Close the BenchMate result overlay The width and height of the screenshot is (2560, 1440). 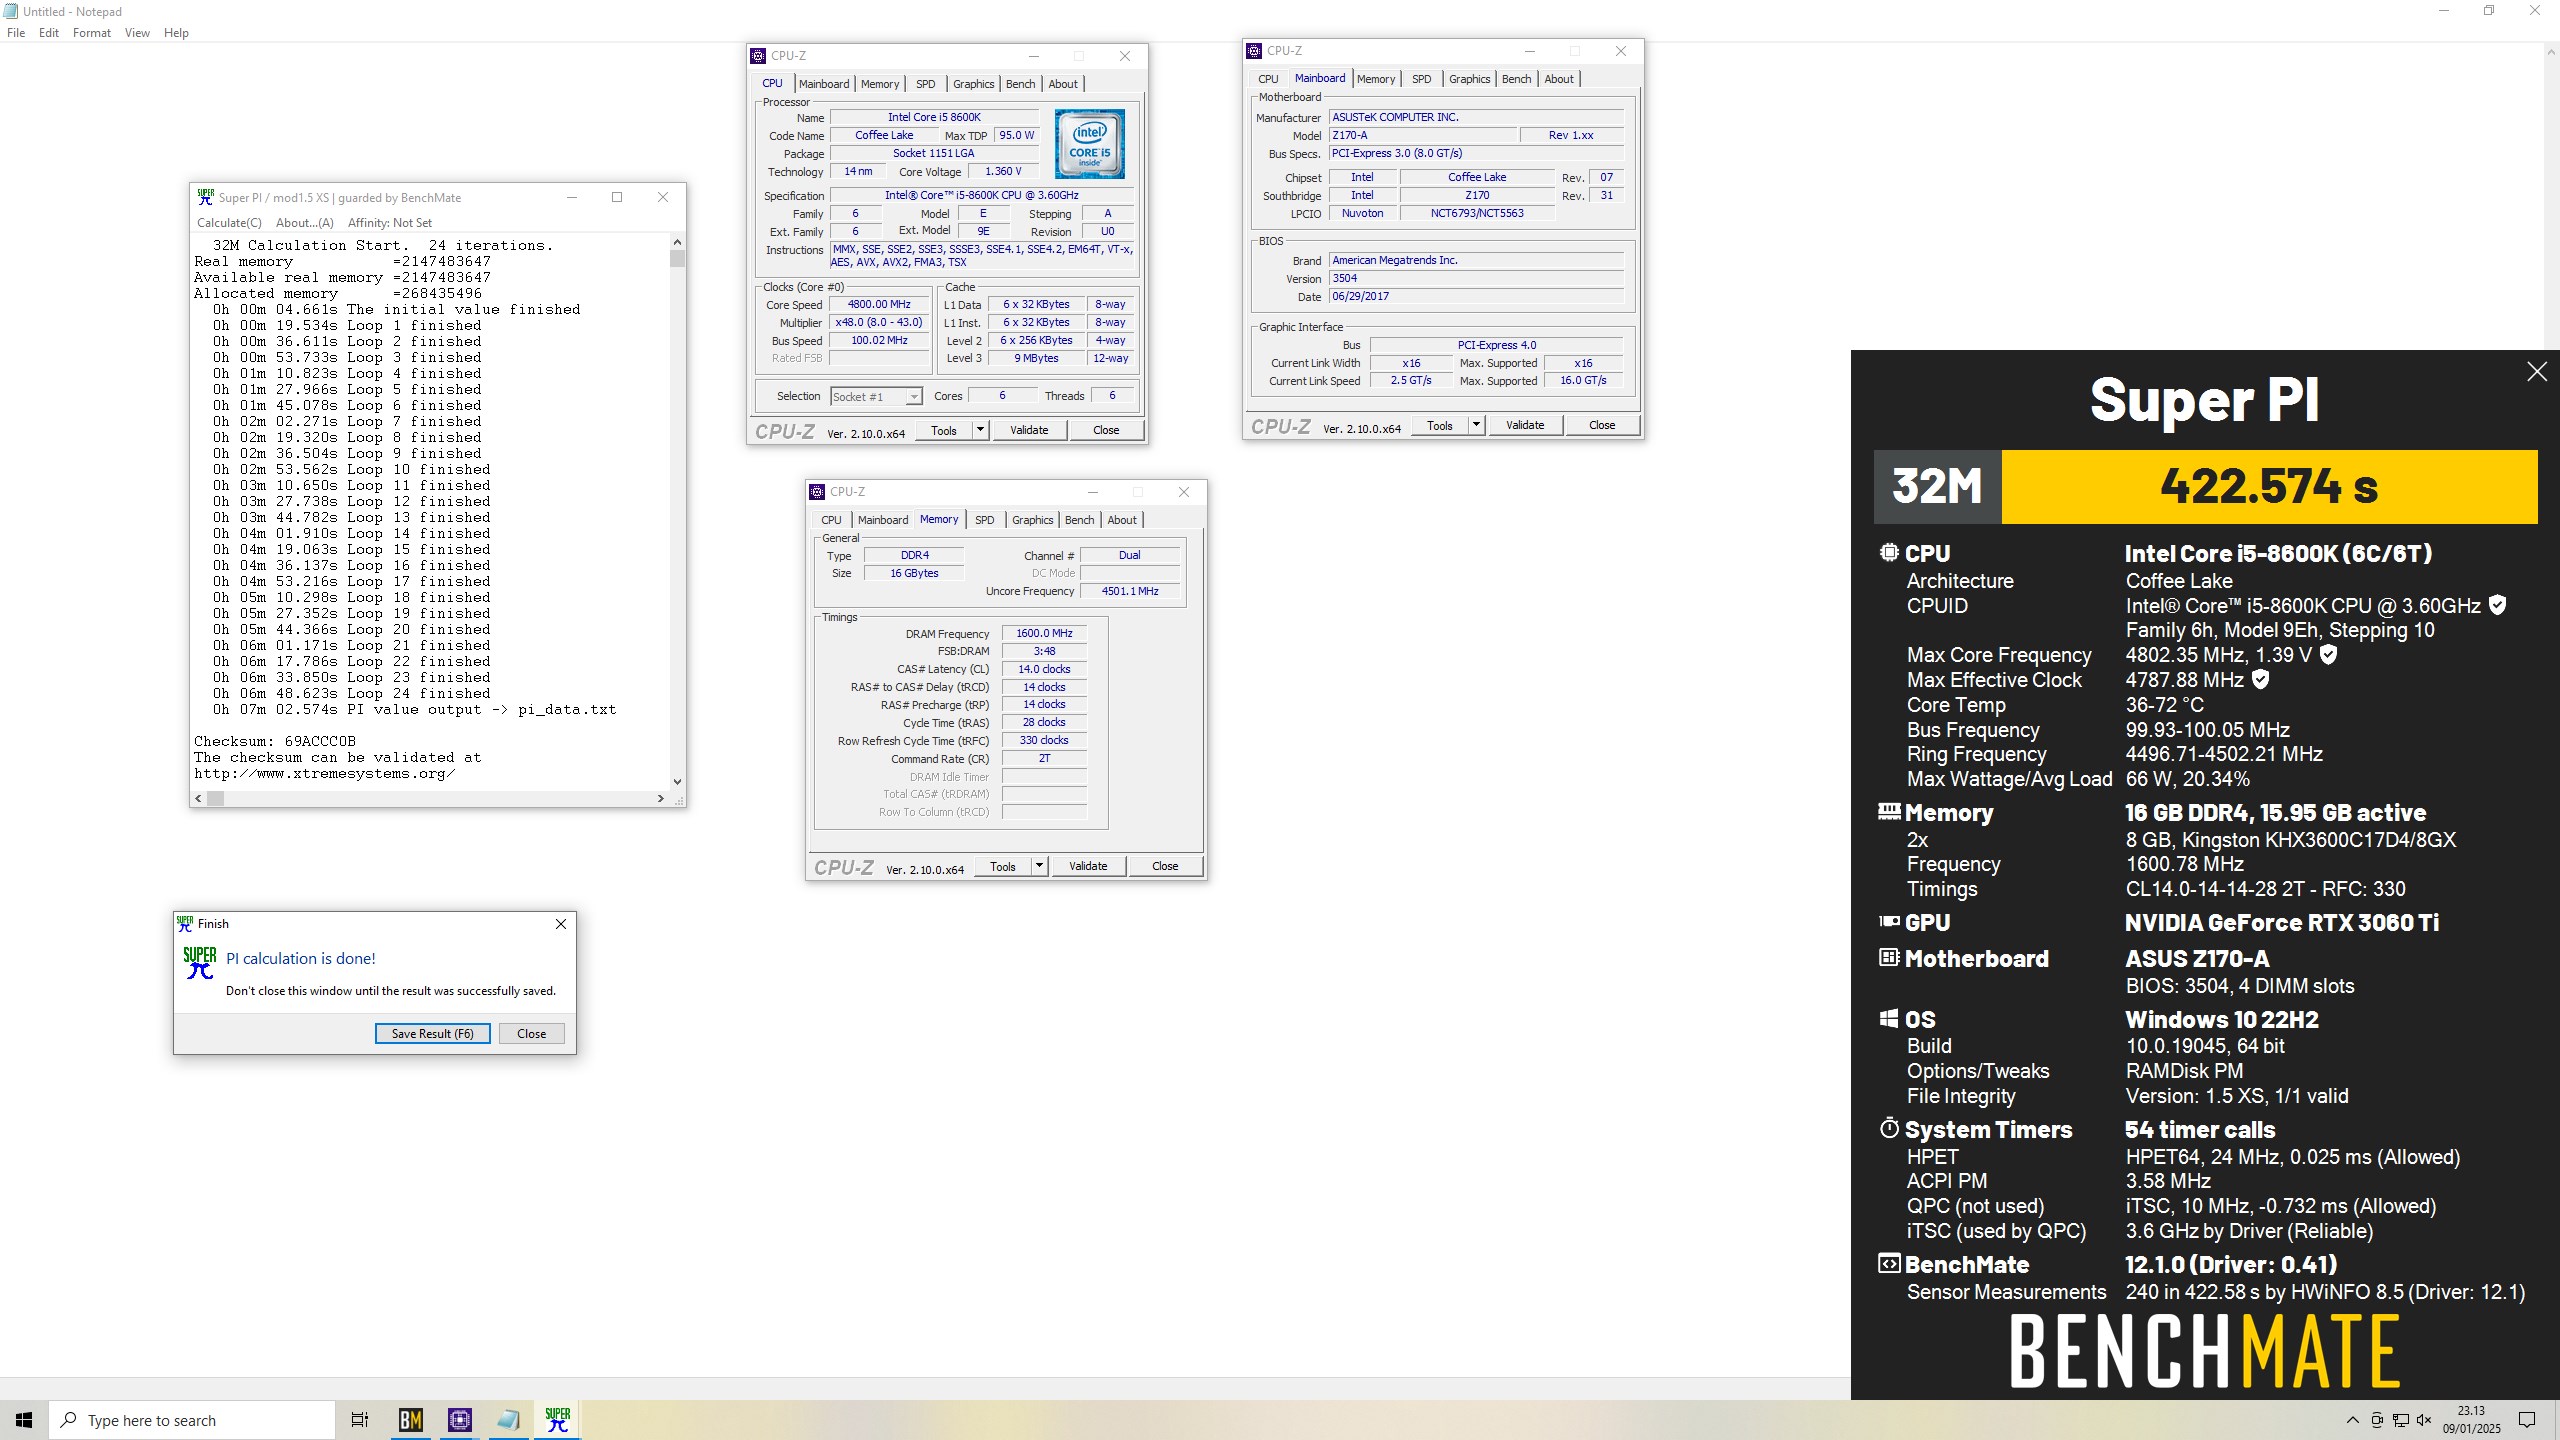click(2537, 372)
